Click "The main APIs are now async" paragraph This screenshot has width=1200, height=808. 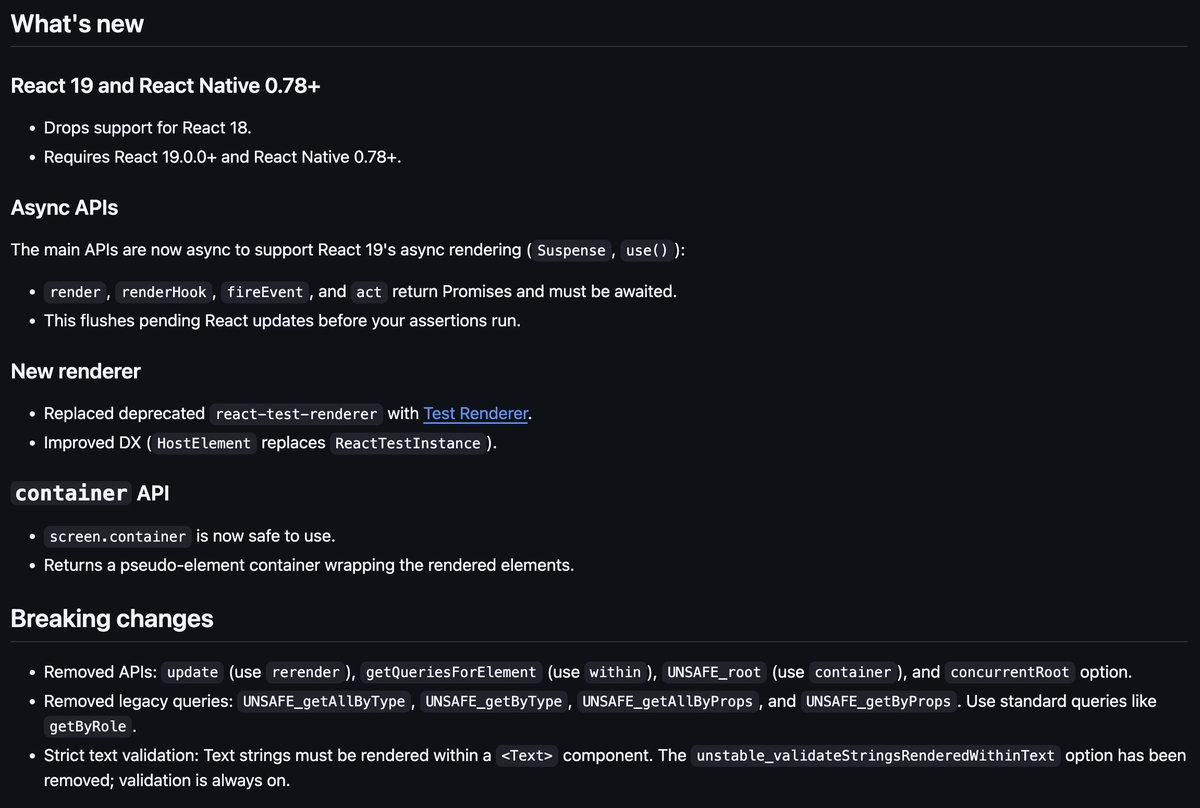click(348, 249)
